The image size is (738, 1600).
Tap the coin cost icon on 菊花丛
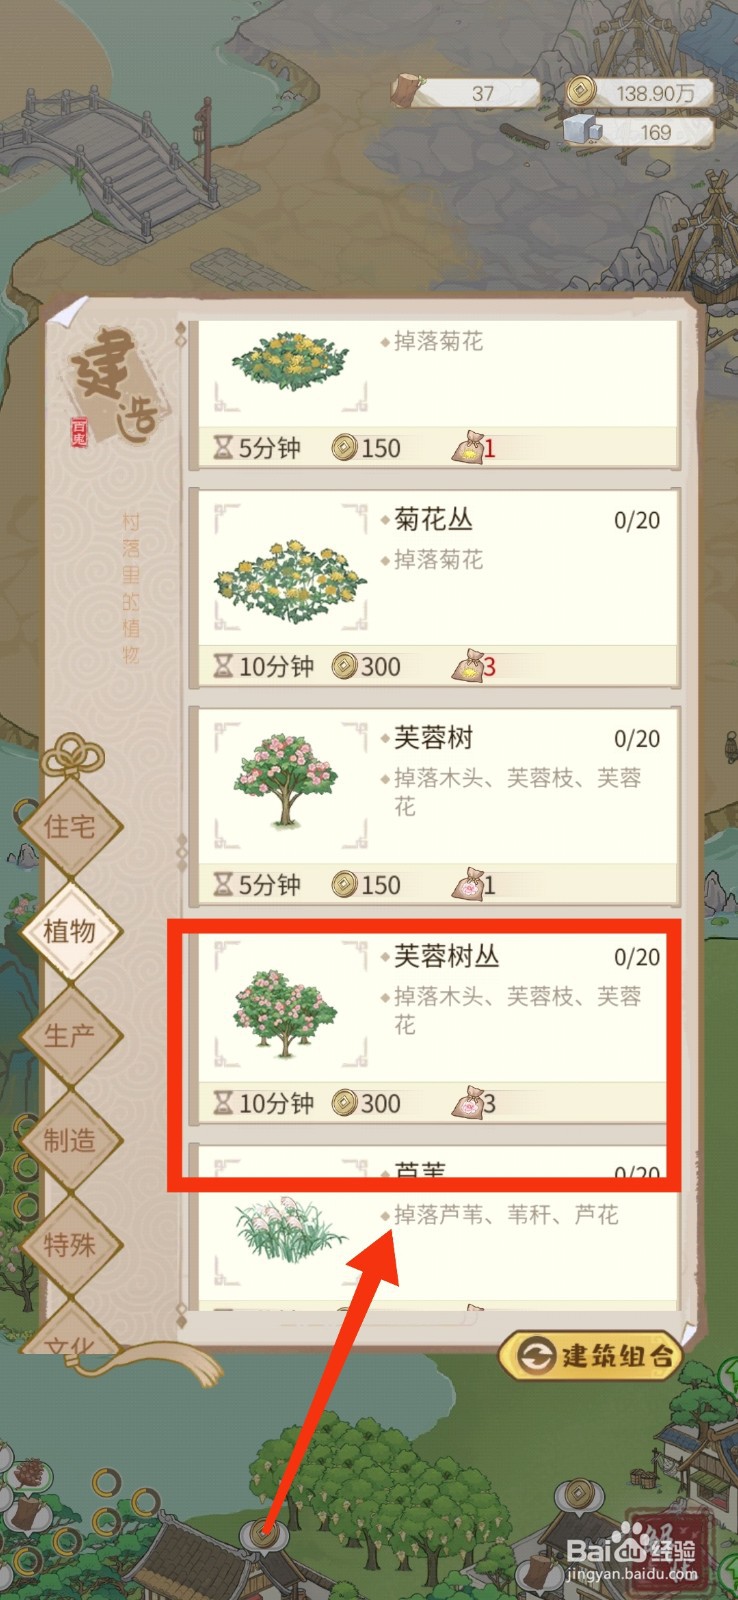click(345, 665)
